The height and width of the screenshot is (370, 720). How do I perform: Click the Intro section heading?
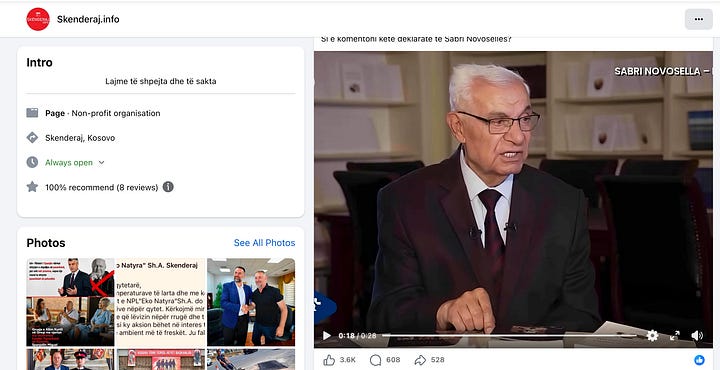(x=39, y=62)
